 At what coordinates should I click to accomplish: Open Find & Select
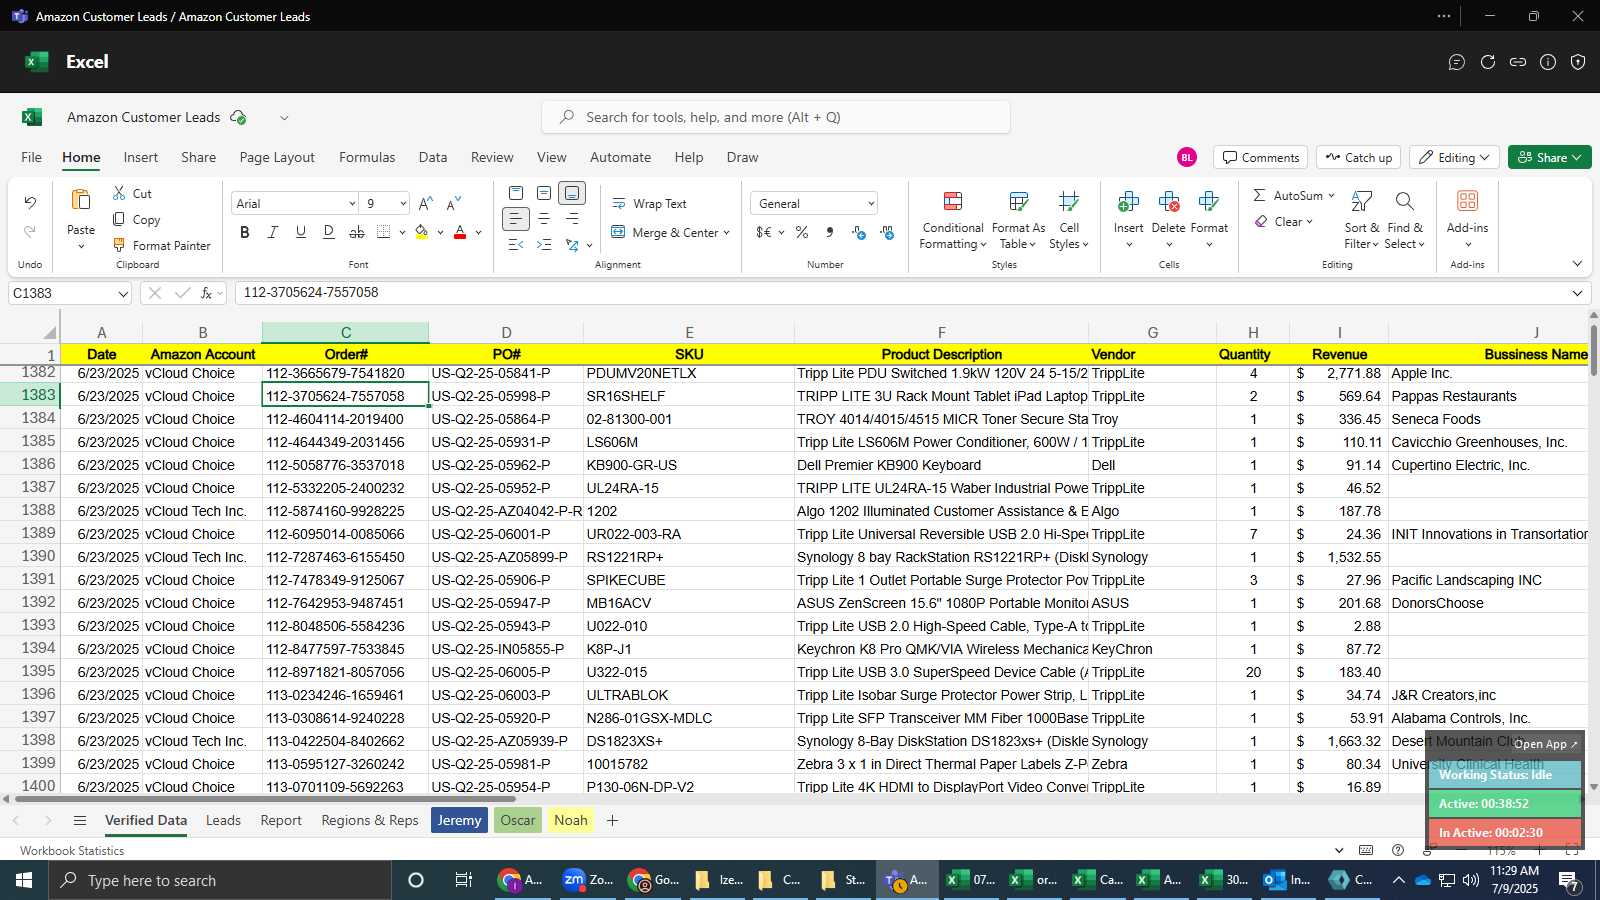point(1405,220)
